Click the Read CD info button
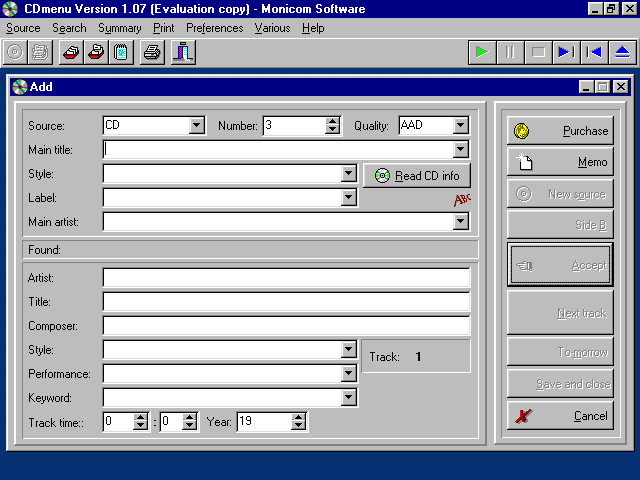 click(416, 176)
